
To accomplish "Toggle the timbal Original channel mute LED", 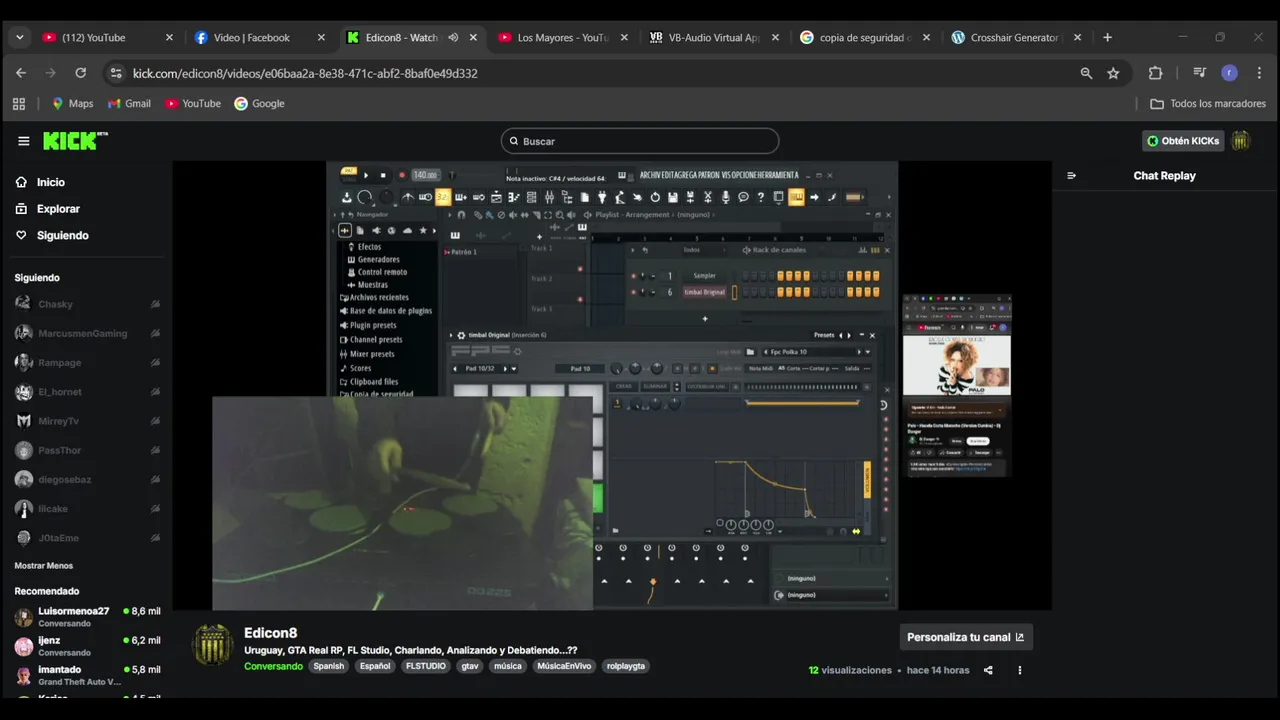I will click(633, 292).
